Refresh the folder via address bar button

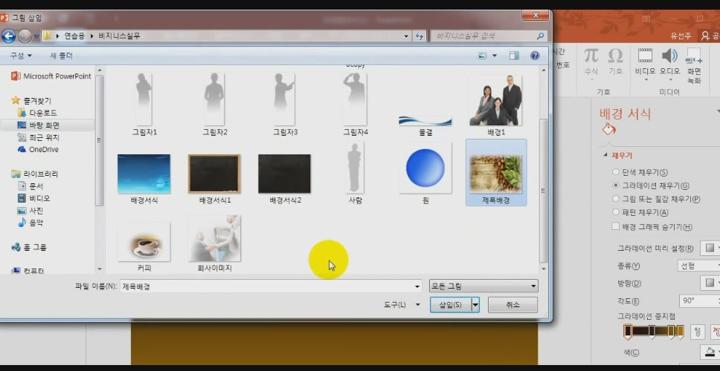point(419,36)
